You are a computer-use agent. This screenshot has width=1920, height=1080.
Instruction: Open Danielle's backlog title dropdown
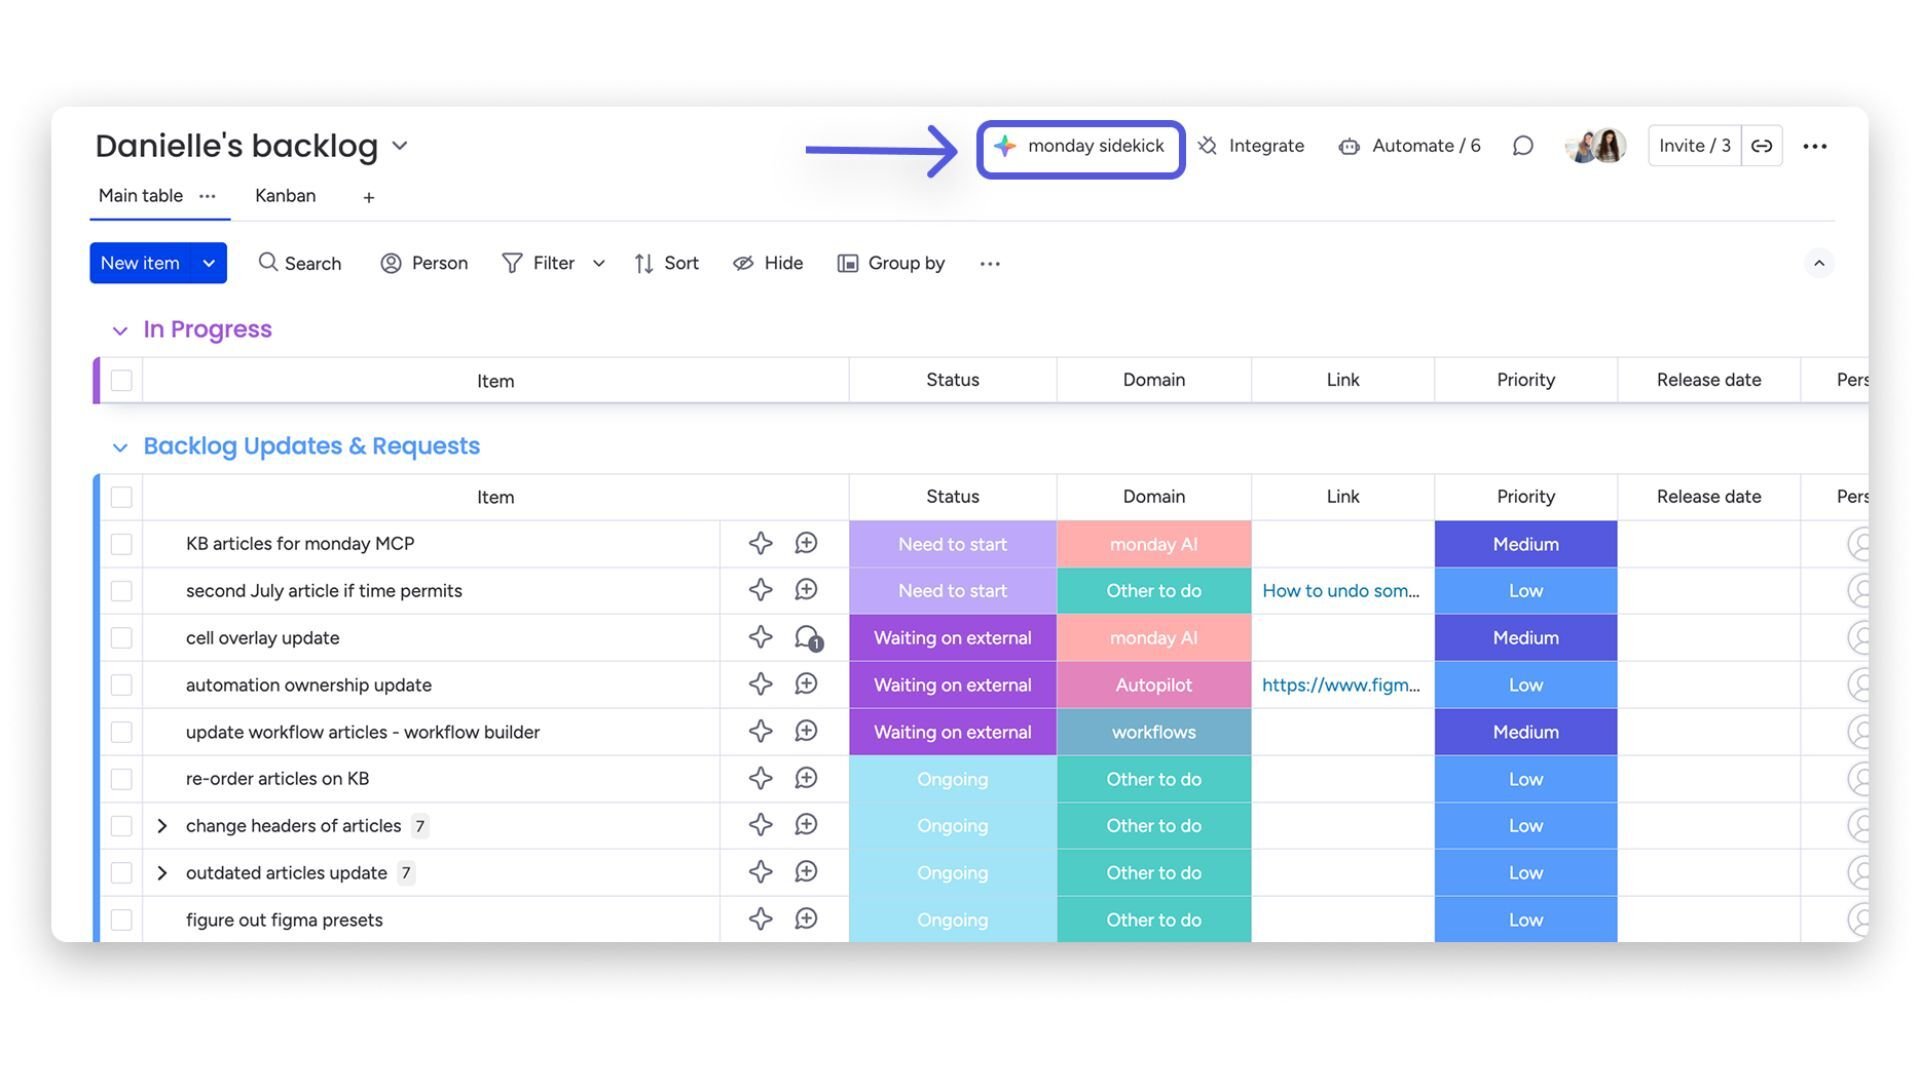[x=400, y=146]
